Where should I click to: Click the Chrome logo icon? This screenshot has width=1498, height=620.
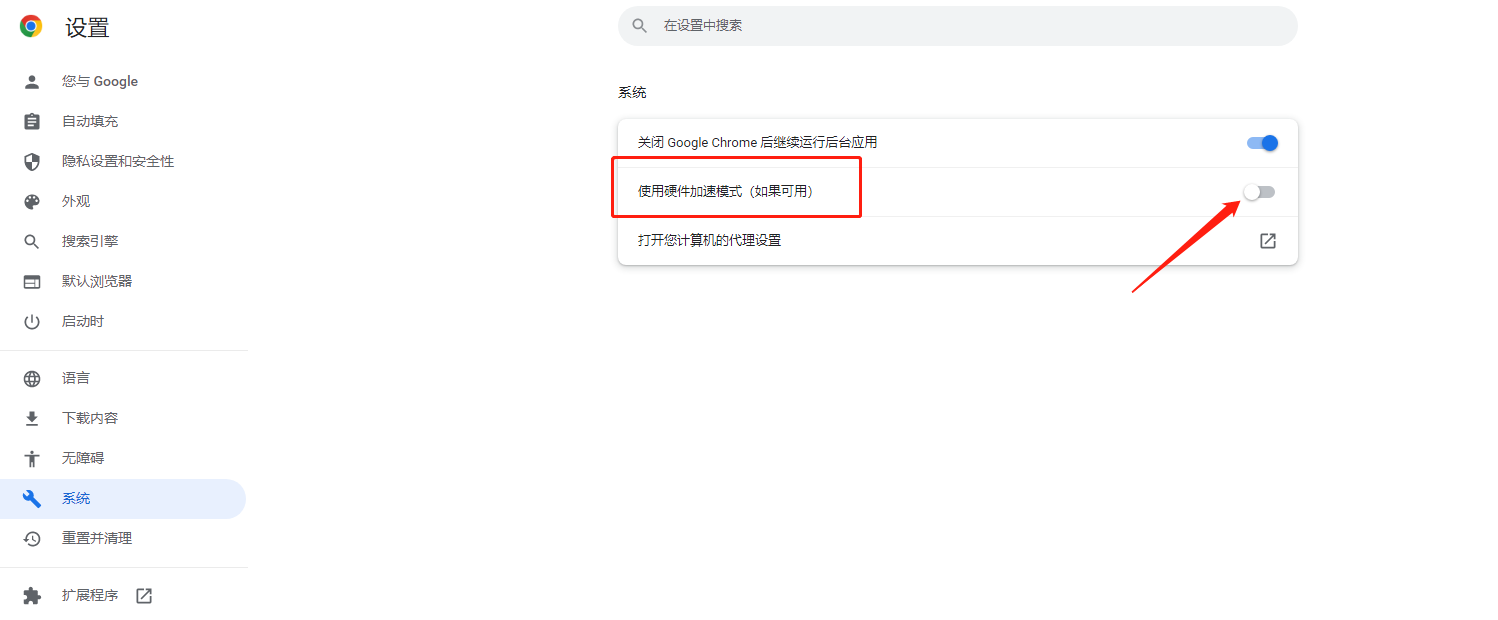[31, 27]
